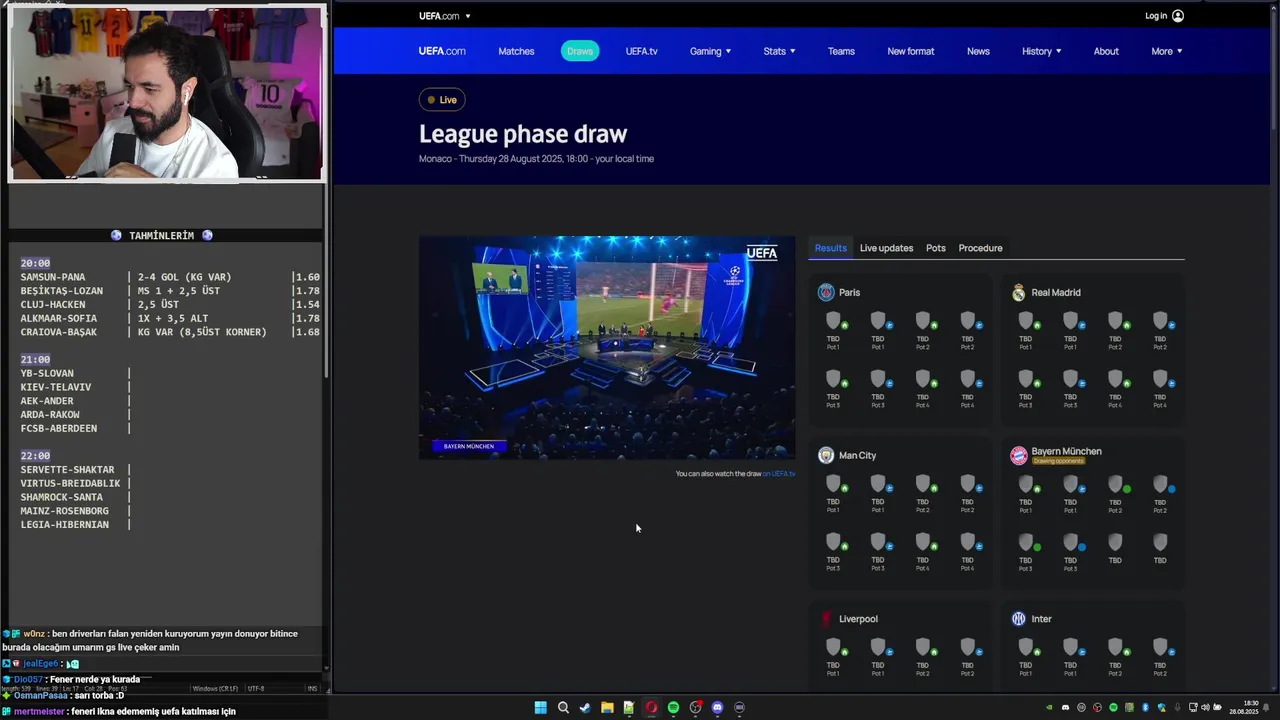Select the BEŞİKTAŞ-LOZAN prediction row
The height and width of the screenshot is (720, 1280).
pyautogui.click(x=170, y=291)
